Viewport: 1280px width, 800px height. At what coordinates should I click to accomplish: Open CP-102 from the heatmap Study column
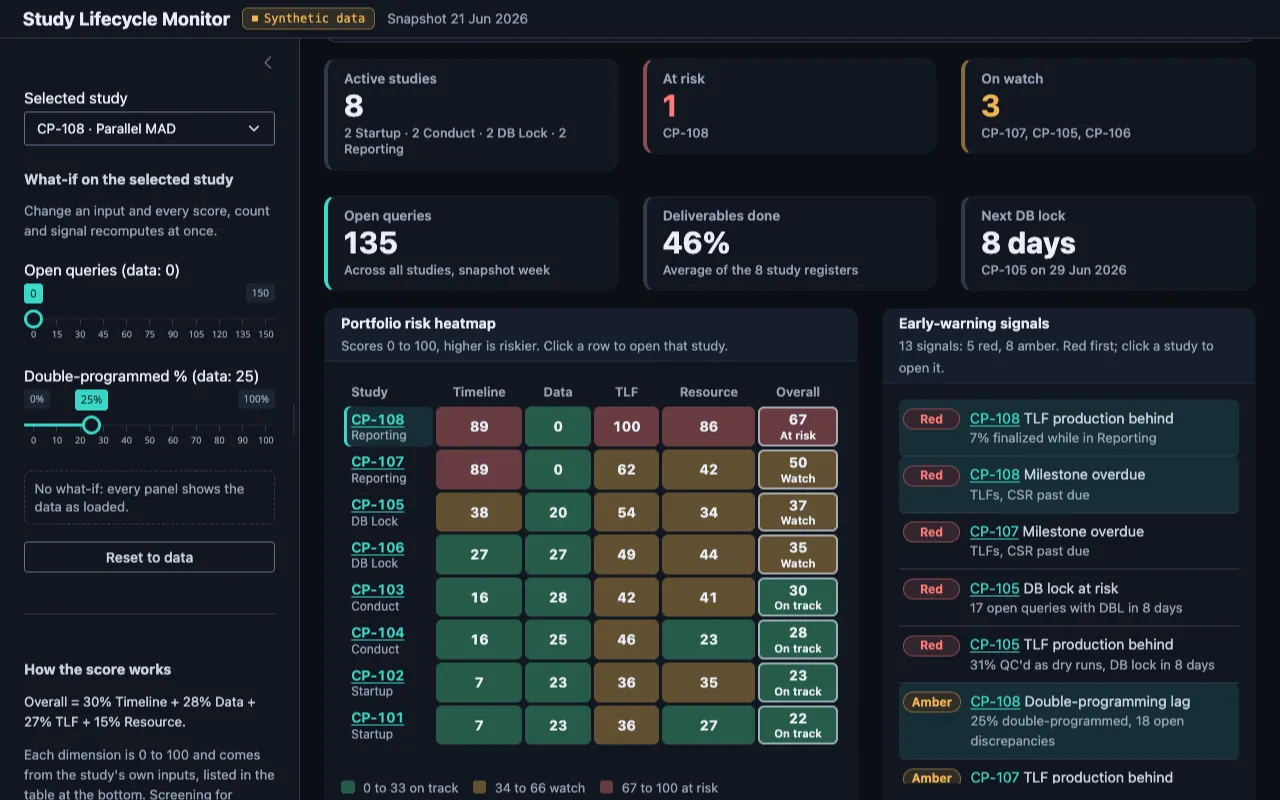point(378,676)
